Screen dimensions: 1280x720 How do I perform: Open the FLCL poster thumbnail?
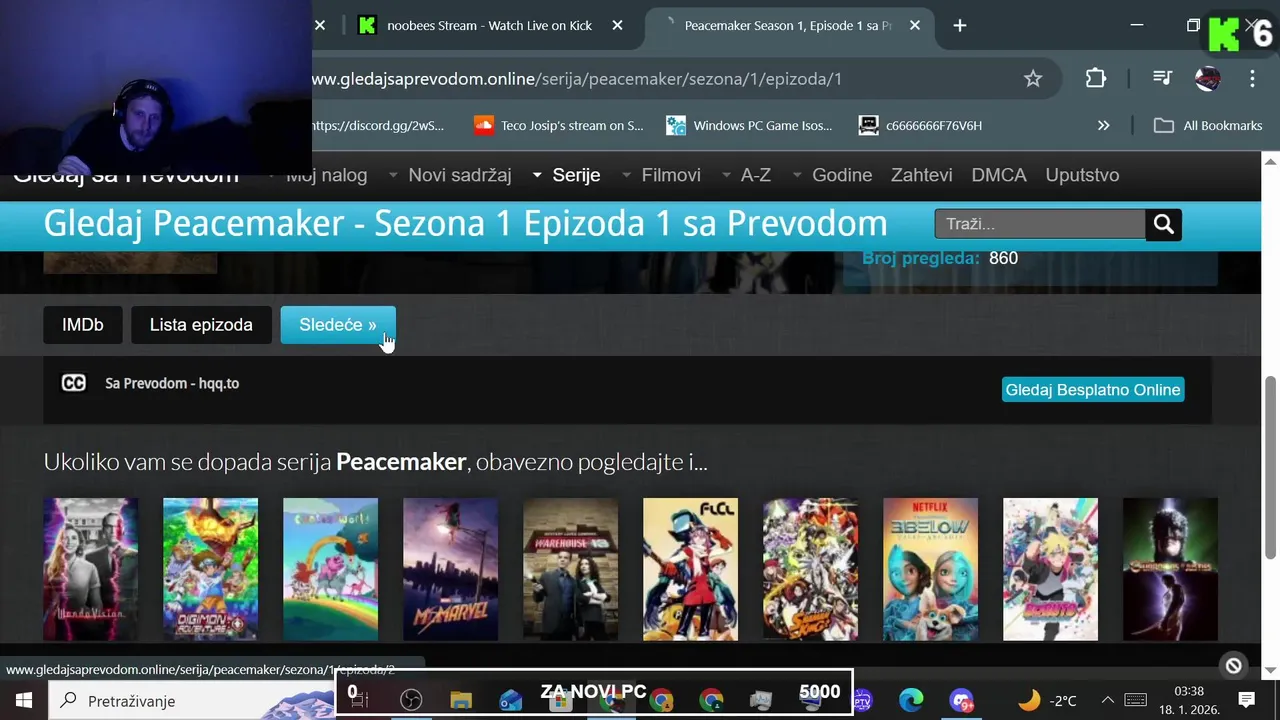(690, 569)
